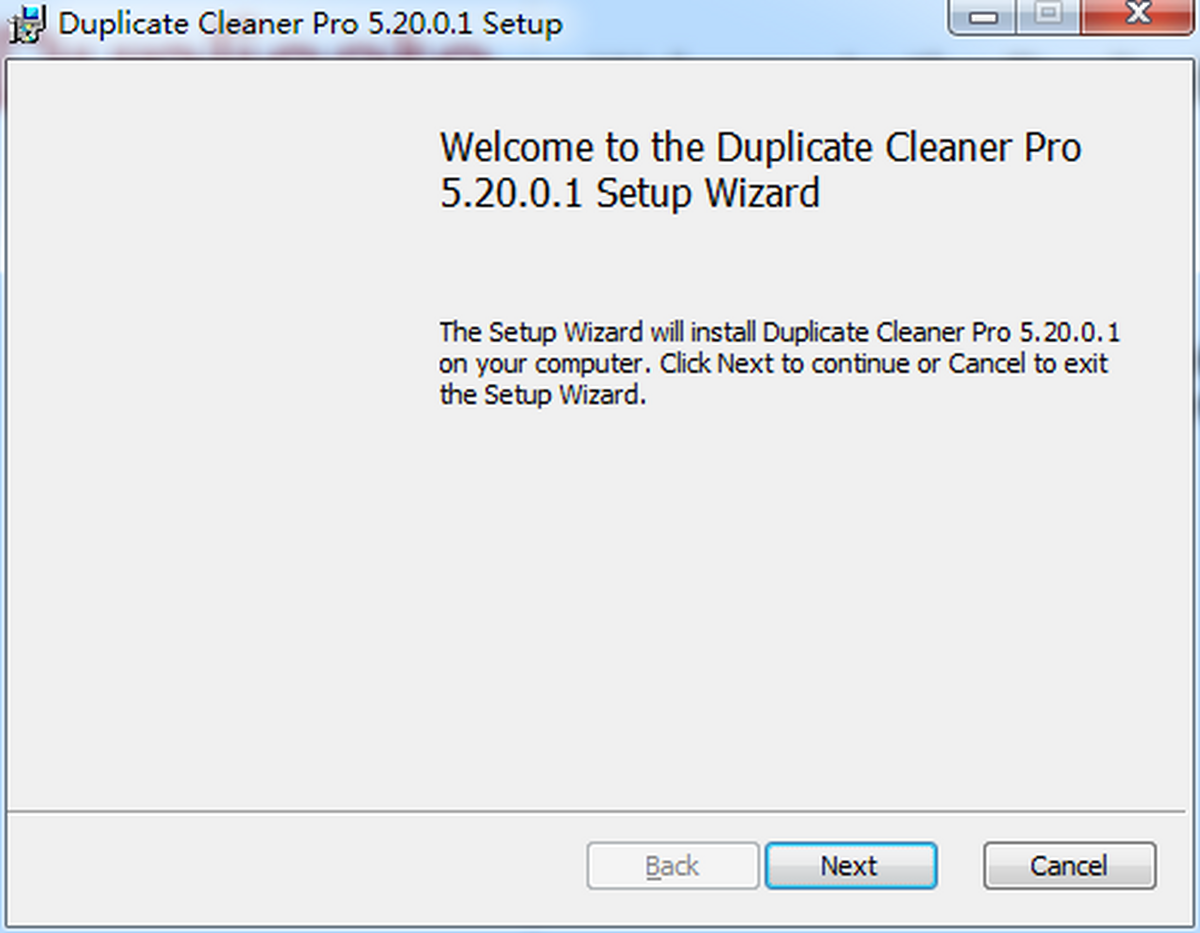Click the installer icon in the title bar
Image resolution: width=1200 pixels, height=933 pixels.
[27, 23]
